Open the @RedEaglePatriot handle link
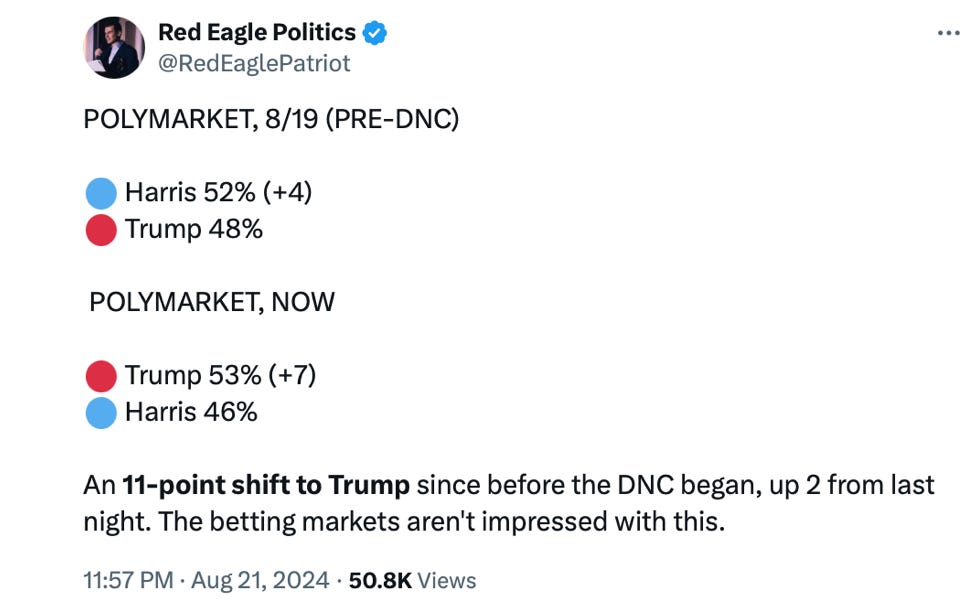The height and width of the screenshot is (602, 971). (x=254, y=63)
